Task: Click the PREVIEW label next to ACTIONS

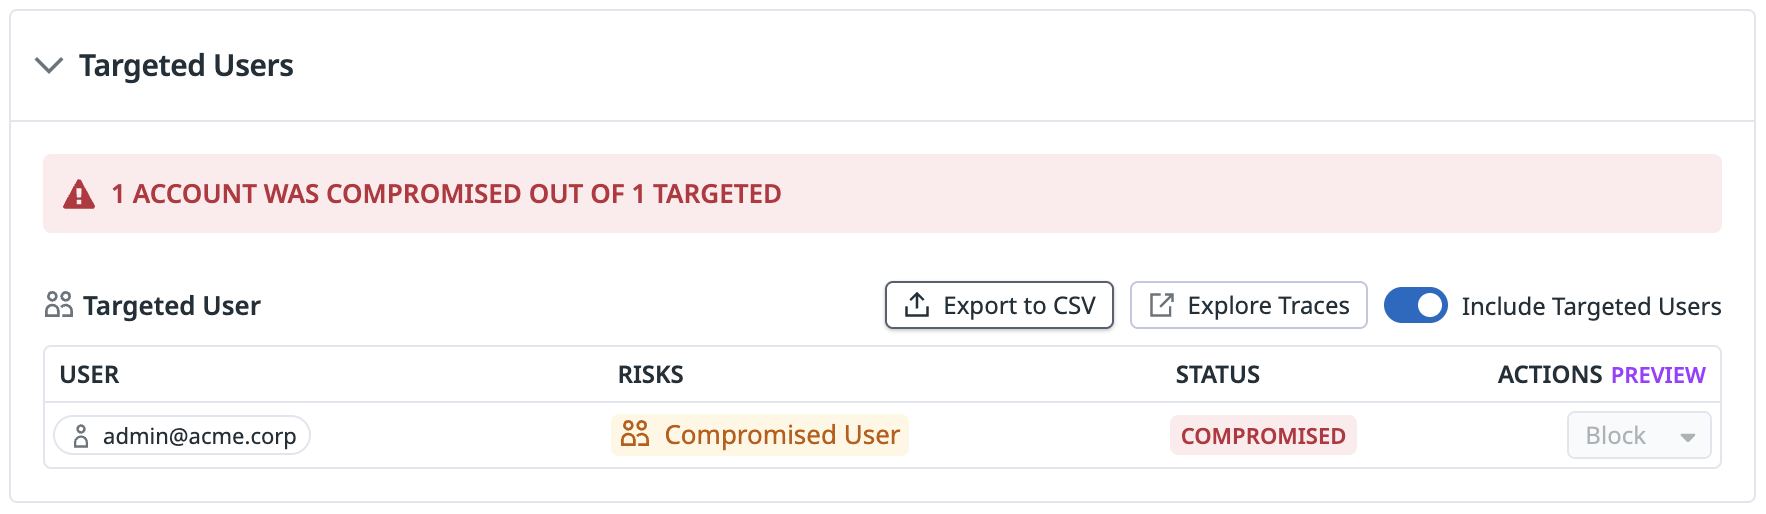Action: click(1657, 375)
